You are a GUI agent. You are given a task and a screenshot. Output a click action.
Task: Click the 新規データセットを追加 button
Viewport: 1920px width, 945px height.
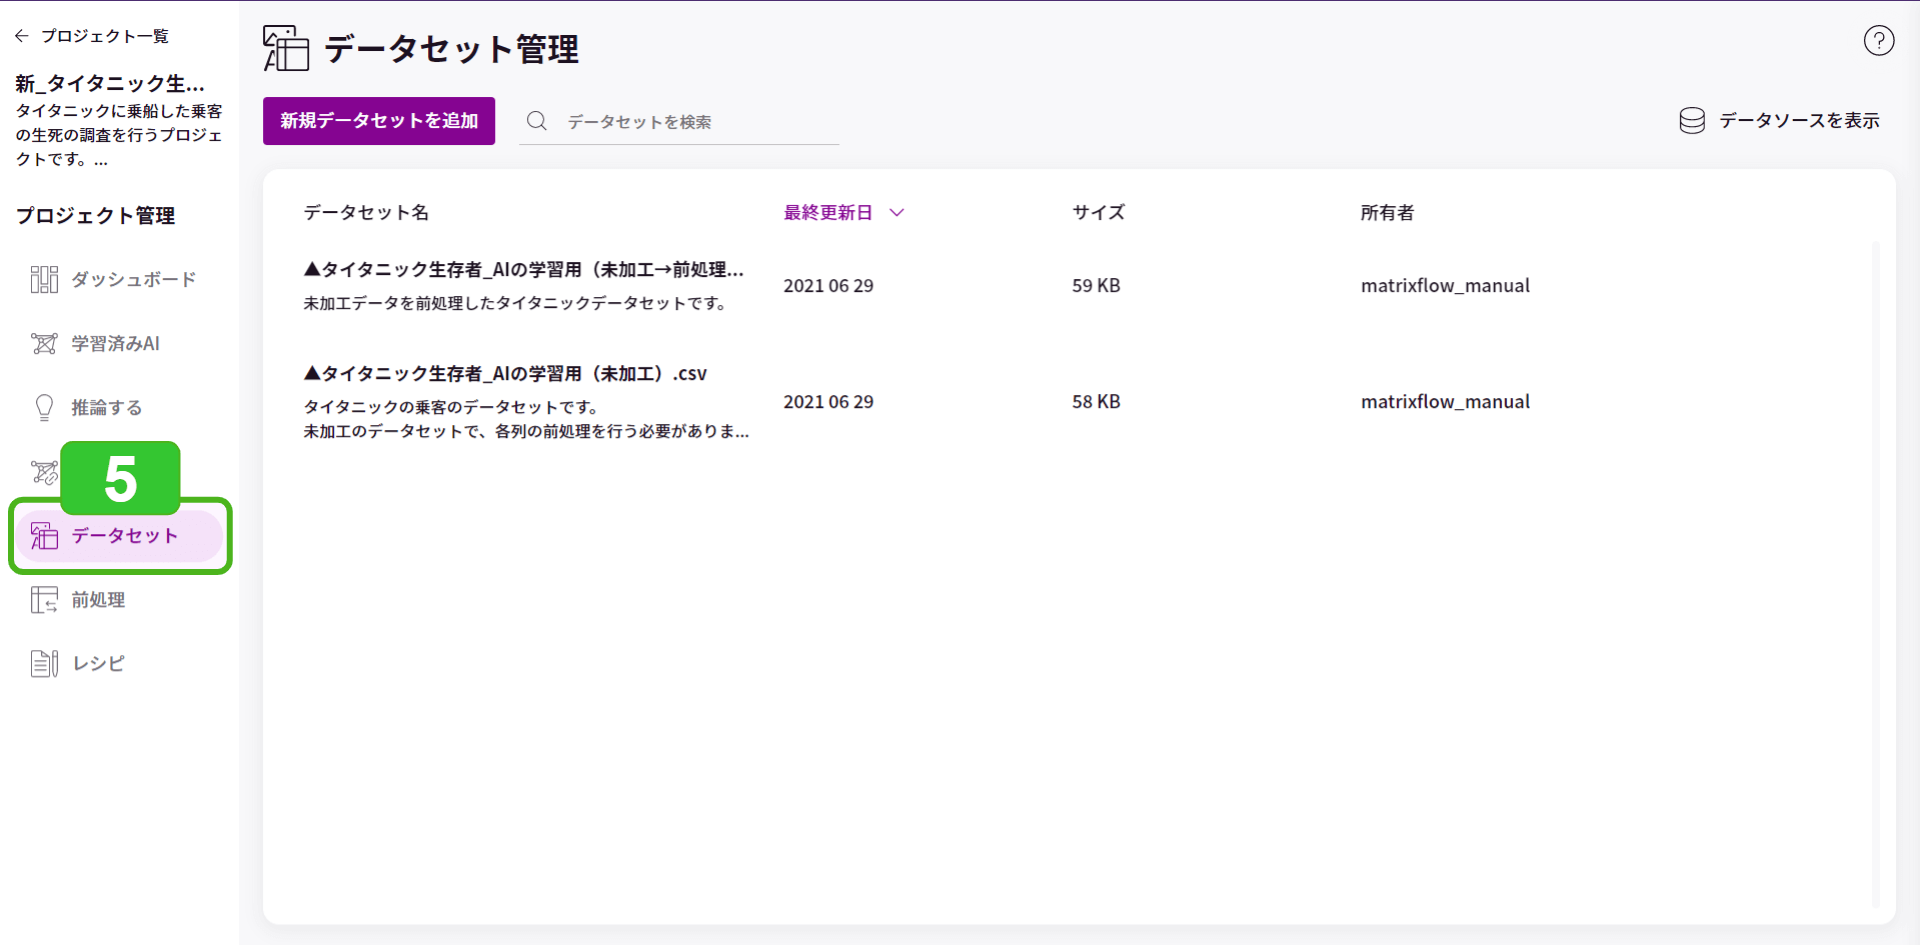pos(379,121)
